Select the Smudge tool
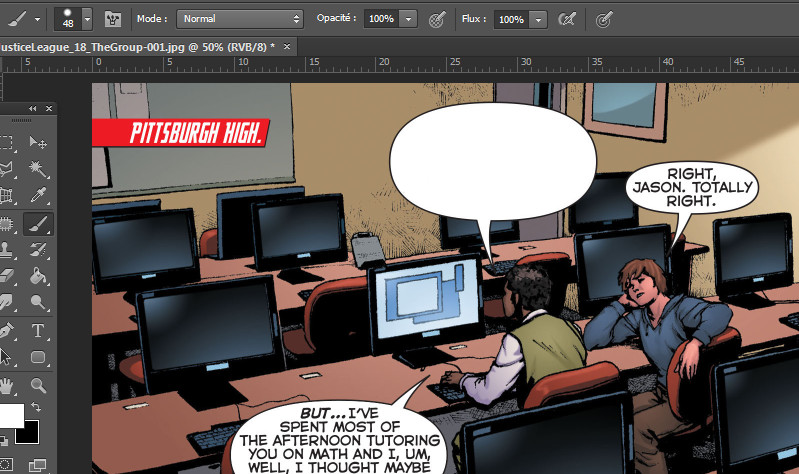This screenshot has width=799, height=474. point(6,302)
